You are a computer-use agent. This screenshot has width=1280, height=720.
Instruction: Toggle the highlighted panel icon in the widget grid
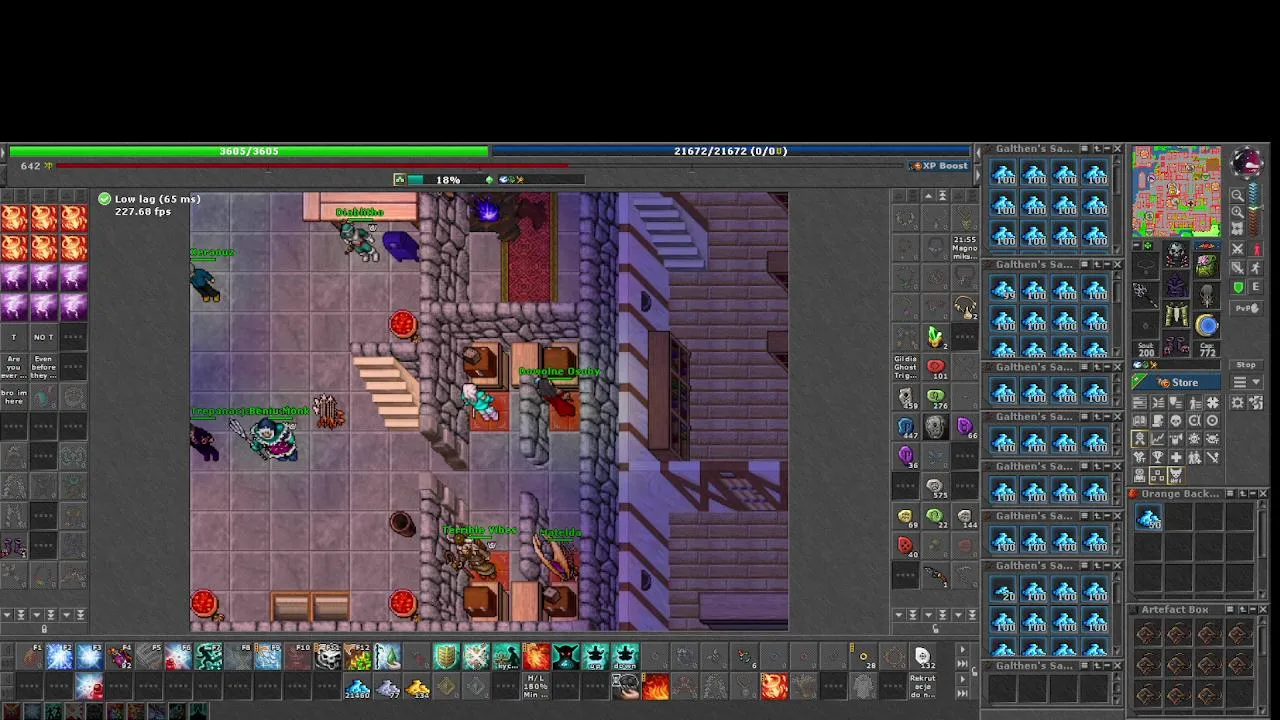(1139, 438)
